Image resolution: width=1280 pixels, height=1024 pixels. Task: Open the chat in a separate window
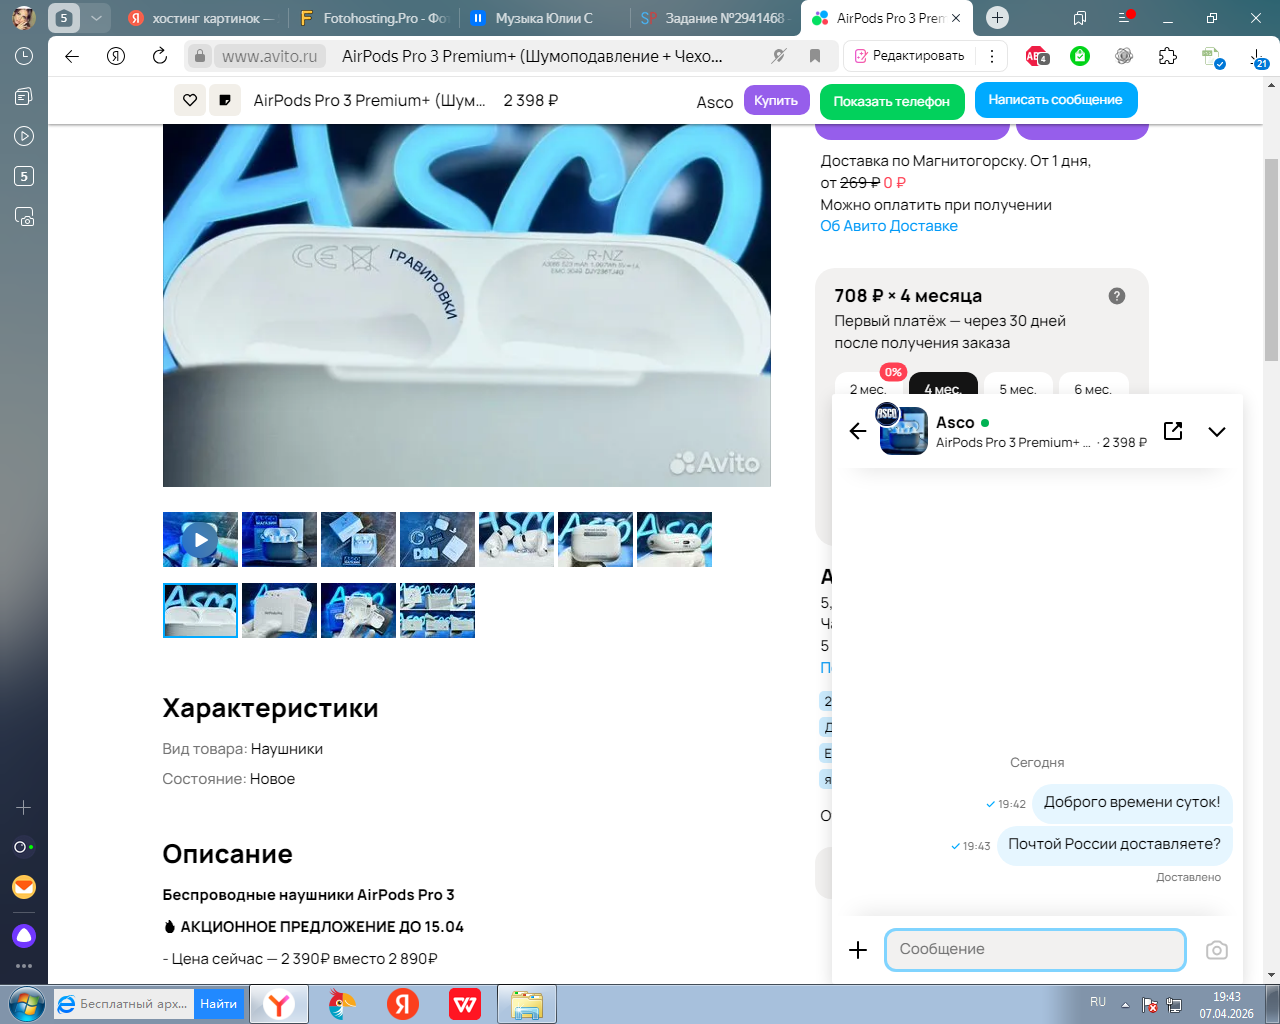(x=1173, y=431)
